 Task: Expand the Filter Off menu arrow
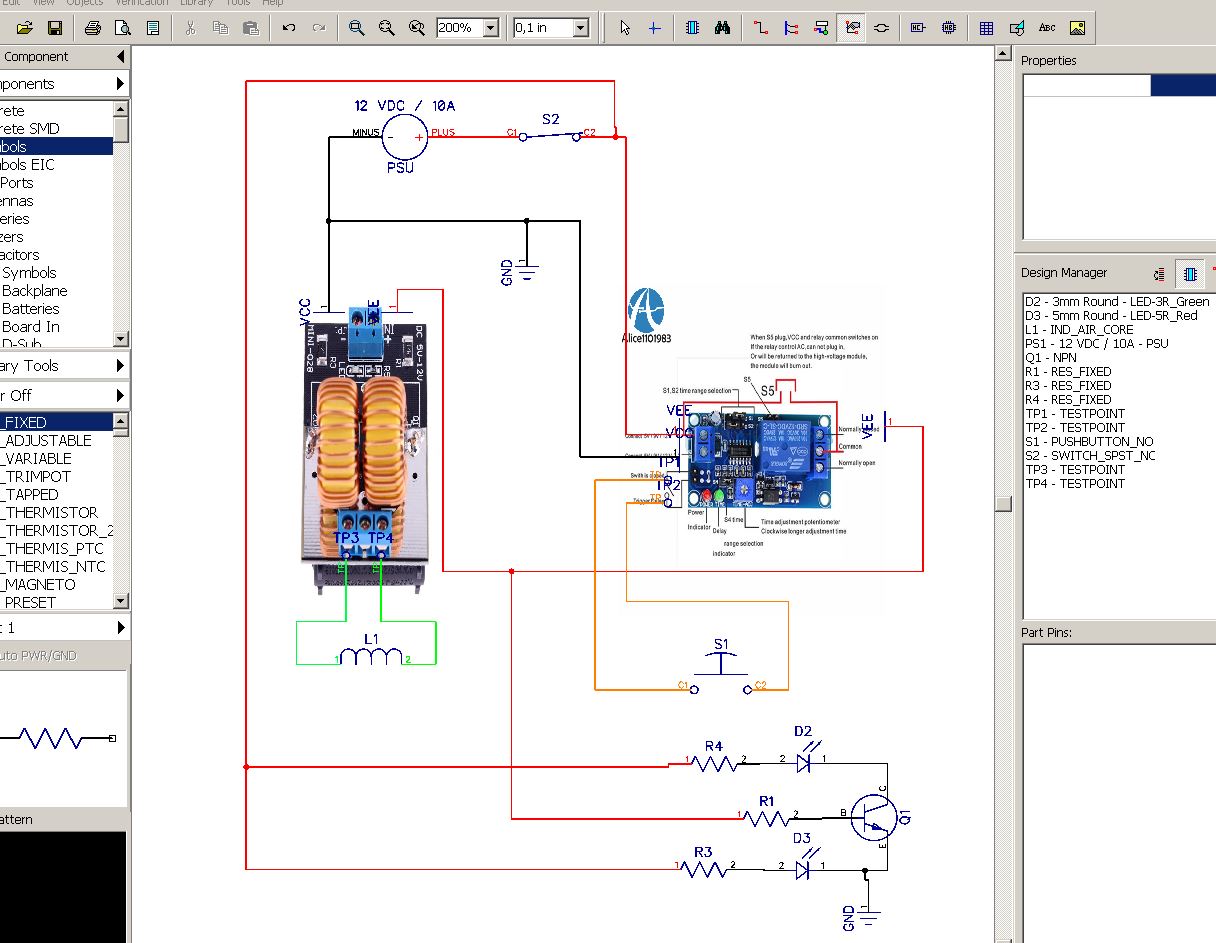click(121, 395)
